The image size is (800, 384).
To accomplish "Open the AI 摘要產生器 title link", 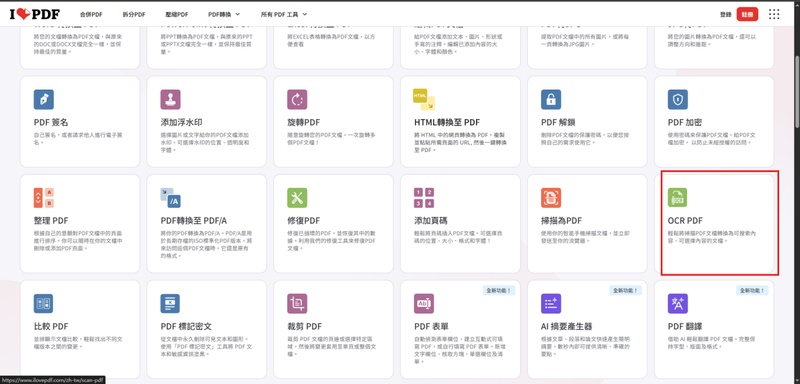I will 566,326.
